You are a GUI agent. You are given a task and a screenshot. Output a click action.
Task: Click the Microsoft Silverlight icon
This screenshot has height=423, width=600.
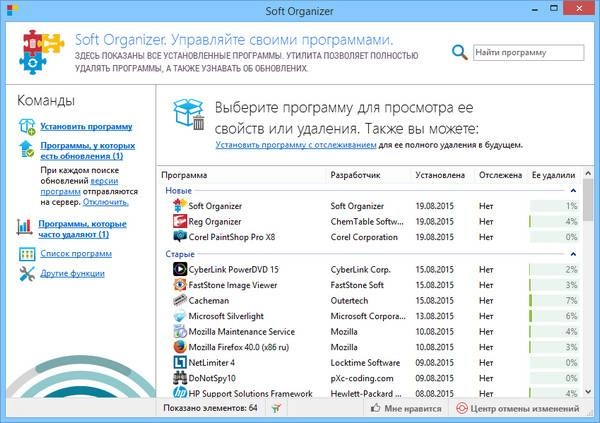tap(179, 316)
